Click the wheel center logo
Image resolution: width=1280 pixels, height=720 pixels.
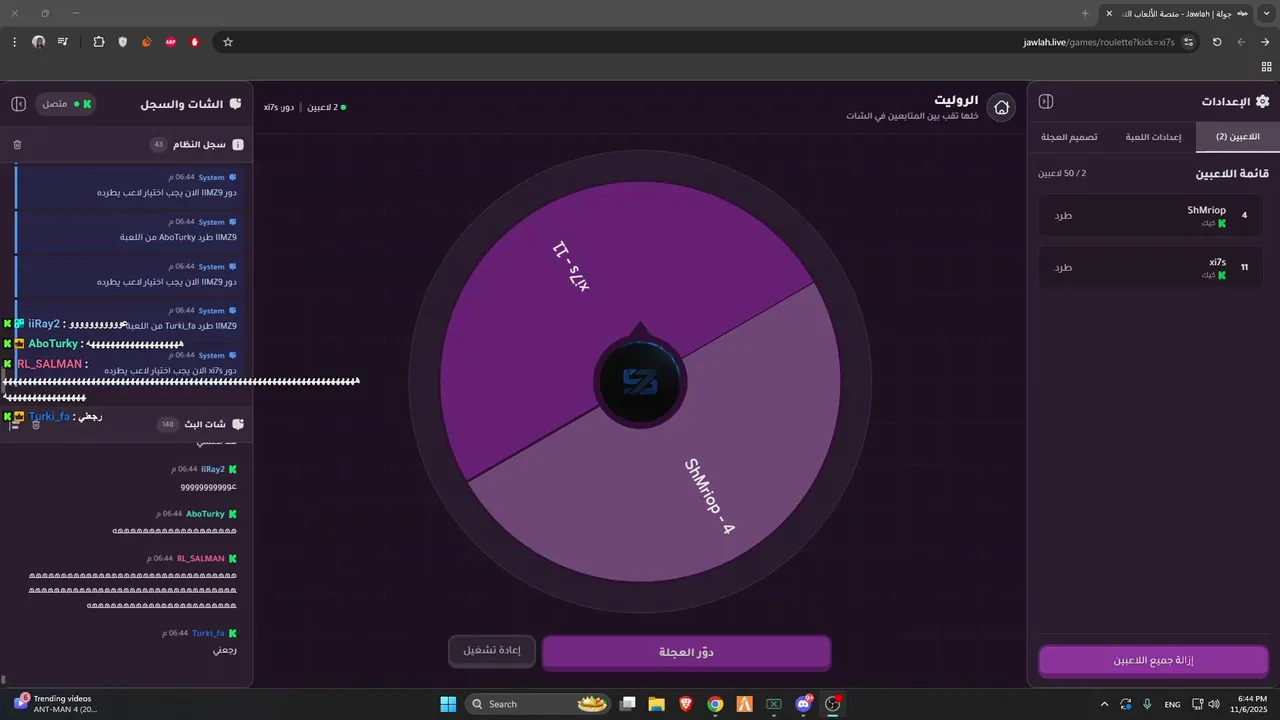(x=640, y=382)
